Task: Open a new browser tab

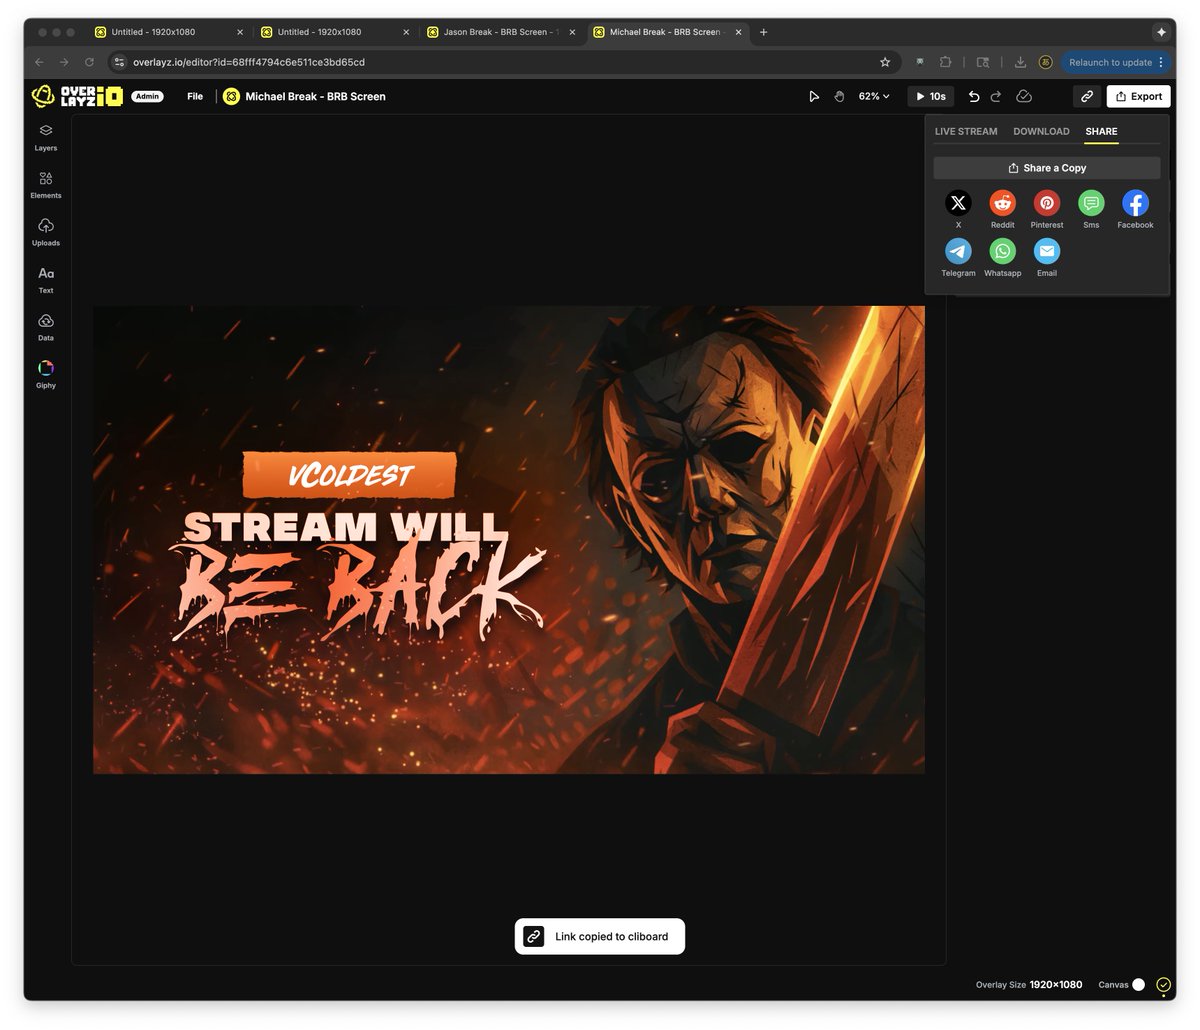Action: (764, 32)
